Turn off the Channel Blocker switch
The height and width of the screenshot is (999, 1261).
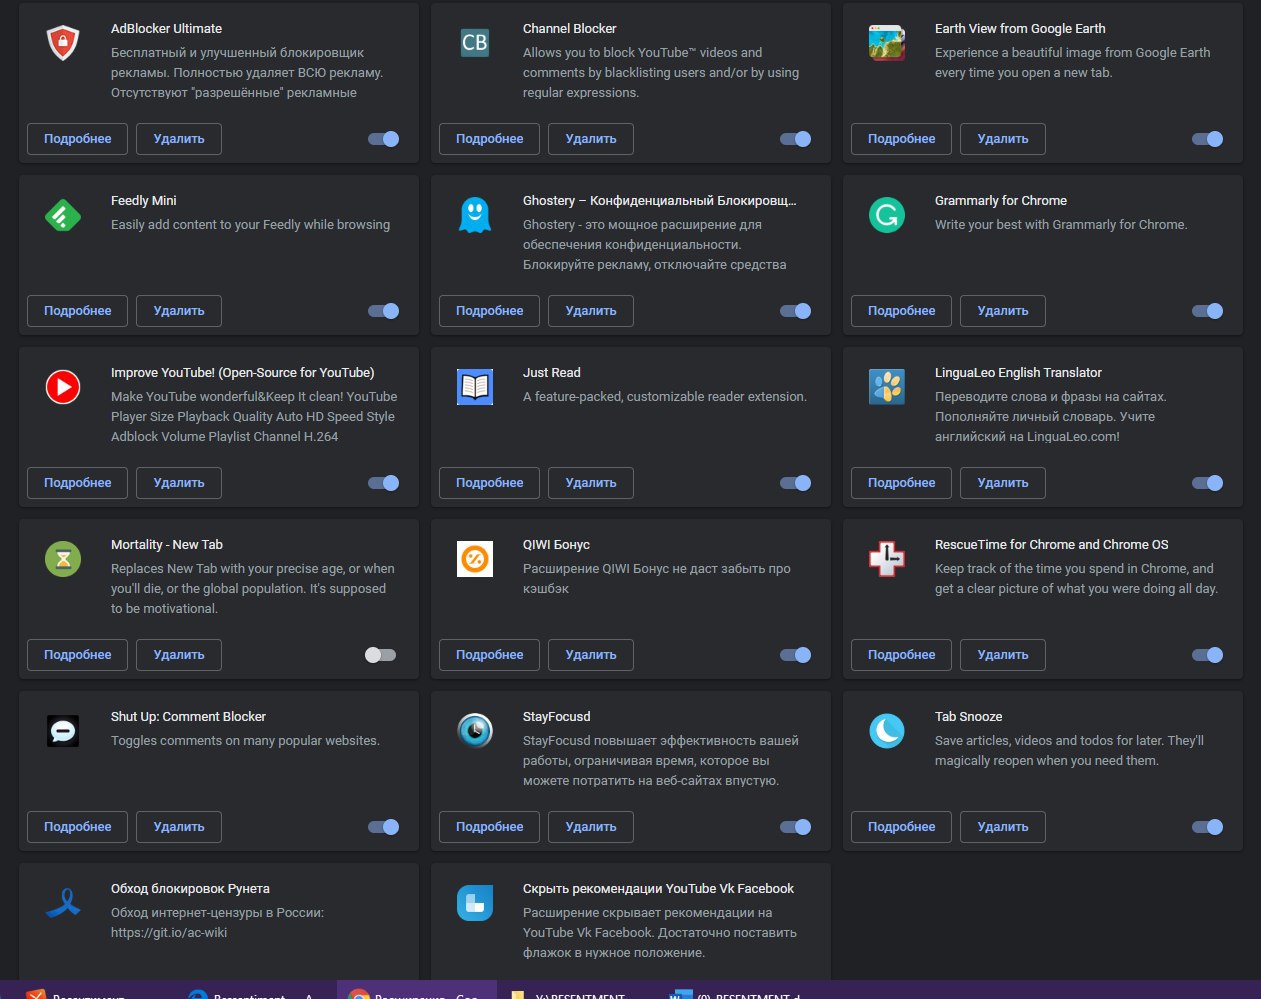796,139
